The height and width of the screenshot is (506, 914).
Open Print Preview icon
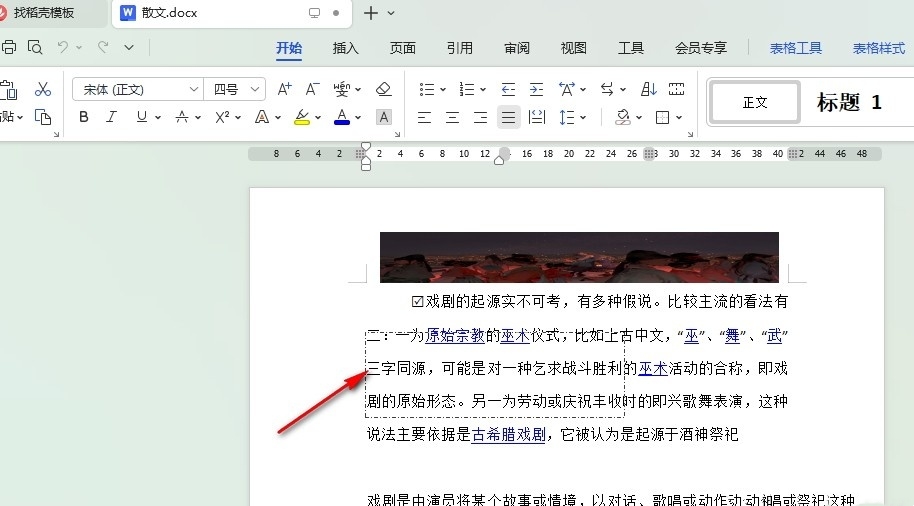point(35,47)
